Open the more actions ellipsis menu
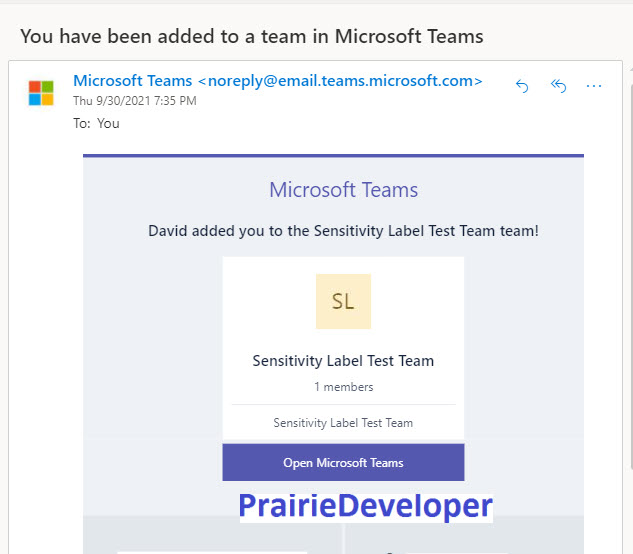 (594, 86)
